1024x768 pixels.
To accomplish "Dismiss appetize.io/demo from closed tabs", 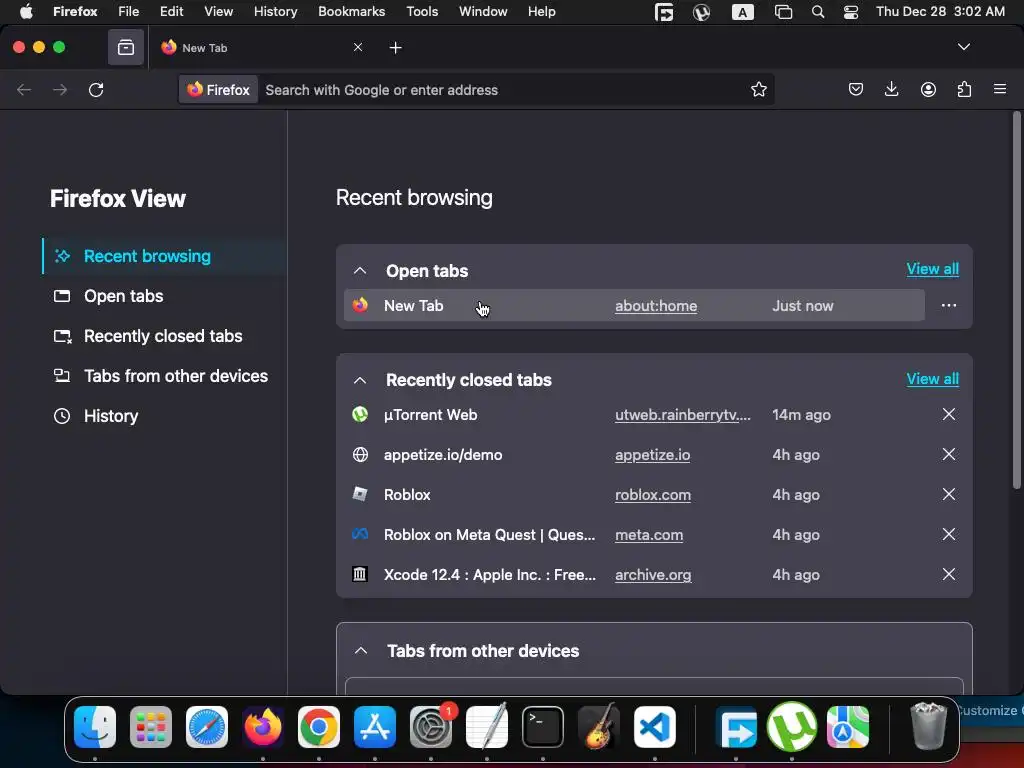I will coord(949,455).
